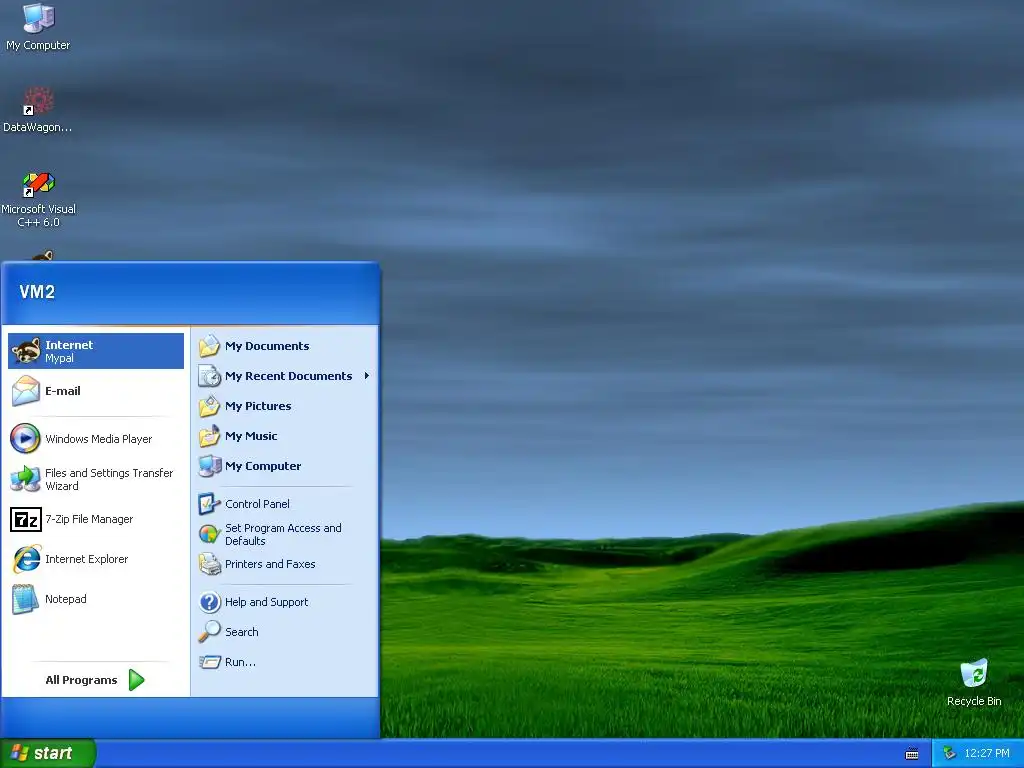The width and height of the screenshot is (1024, 768).
Task: Choose Printers and Faxes label
Action: (x=270, y=564)
